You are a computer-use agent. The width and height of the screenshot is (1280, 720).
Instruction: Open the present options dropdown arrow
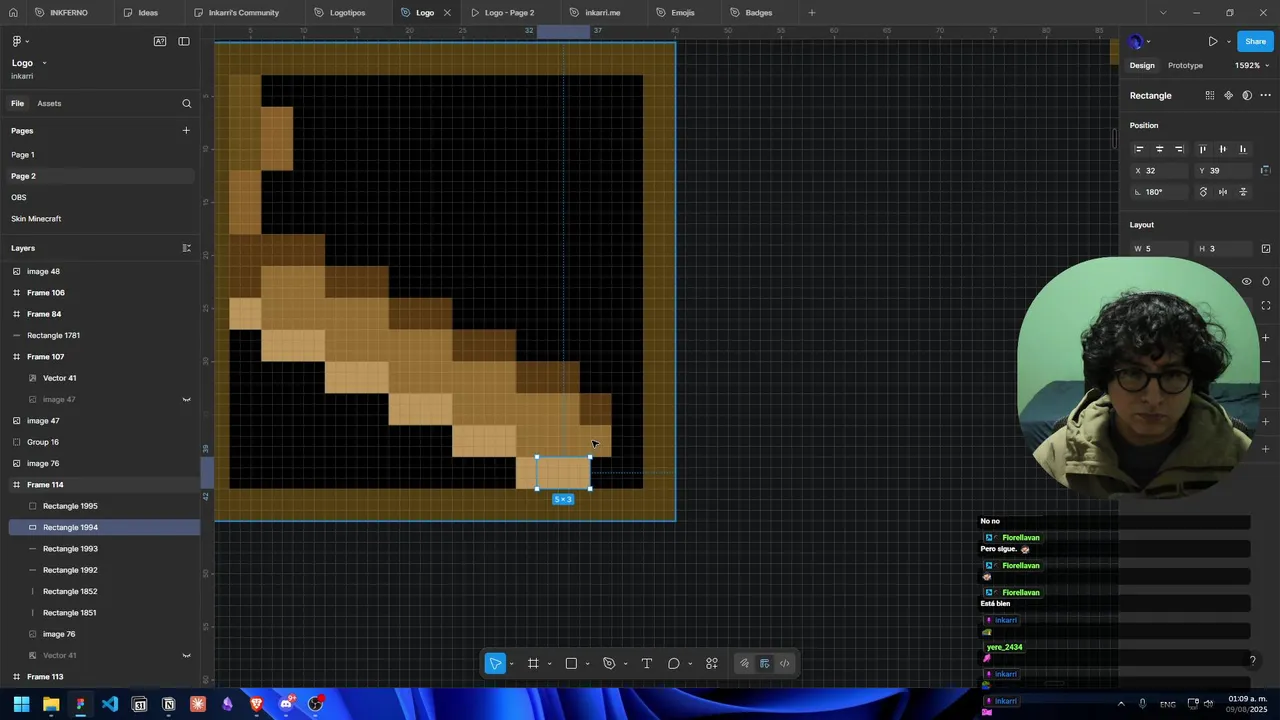click(x=1228, y=42)
